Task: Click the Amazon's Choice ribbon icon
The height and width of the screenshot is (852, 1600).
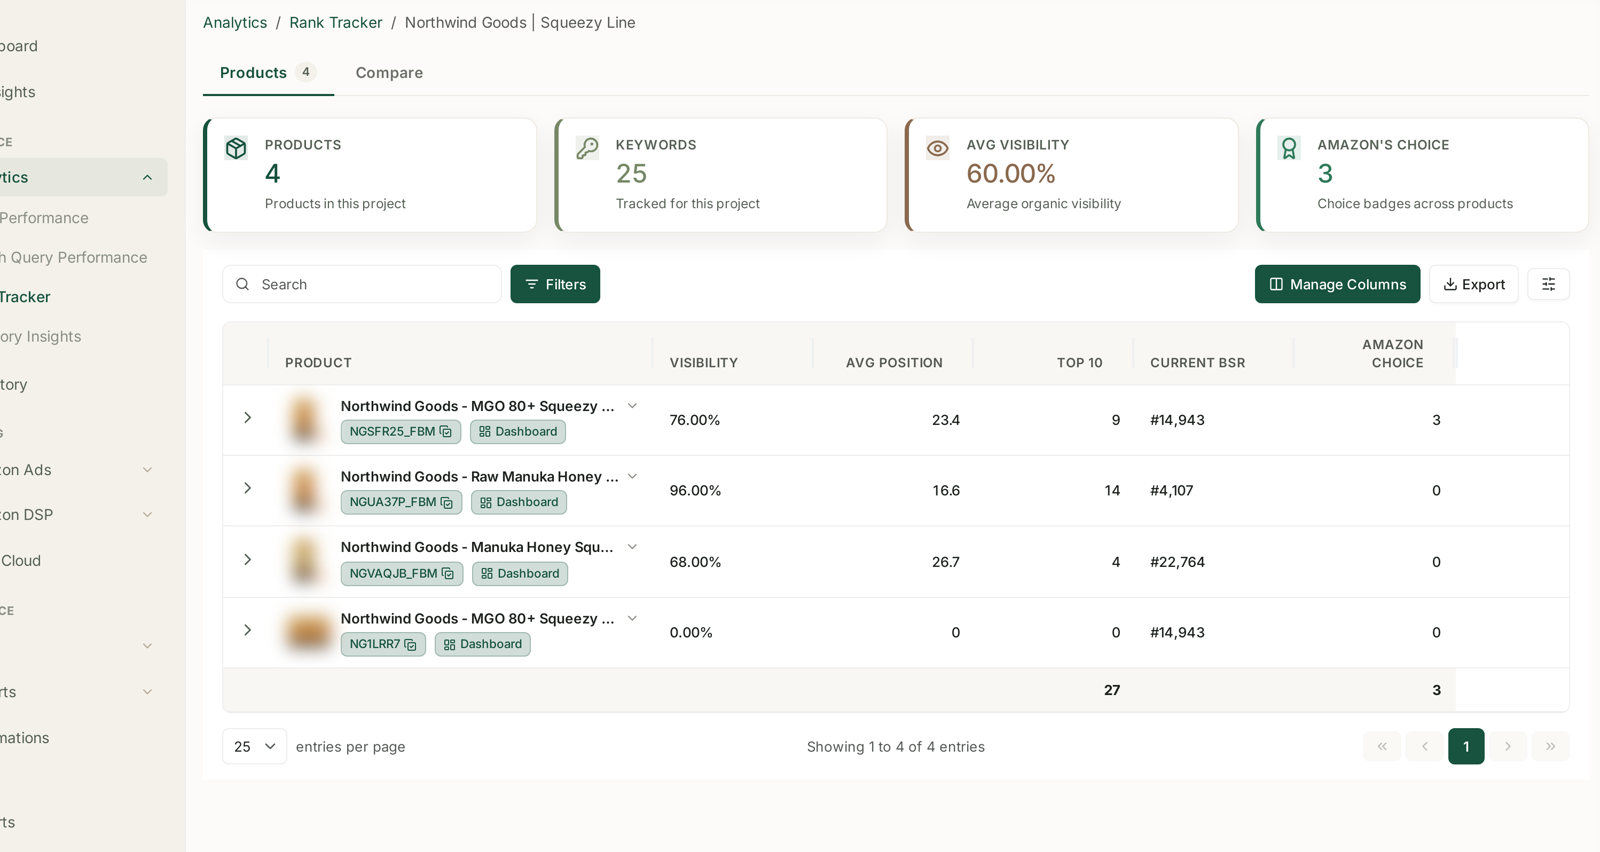Action: [1289, 148]
